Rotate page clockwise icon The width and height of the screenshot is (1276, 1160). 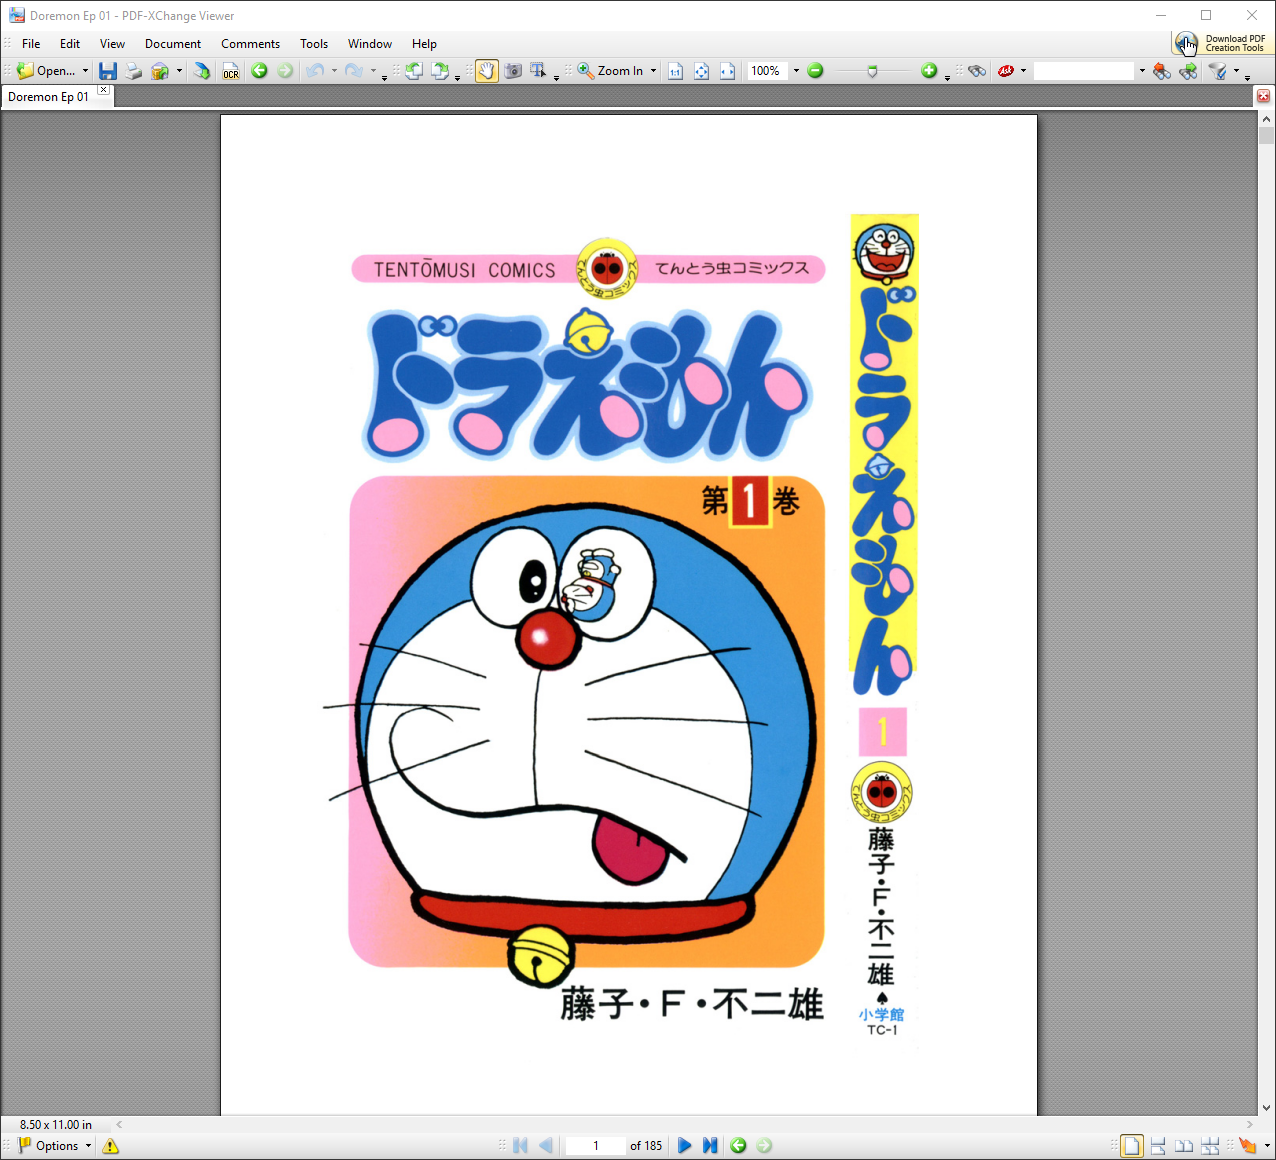click(x=439, y=71)
